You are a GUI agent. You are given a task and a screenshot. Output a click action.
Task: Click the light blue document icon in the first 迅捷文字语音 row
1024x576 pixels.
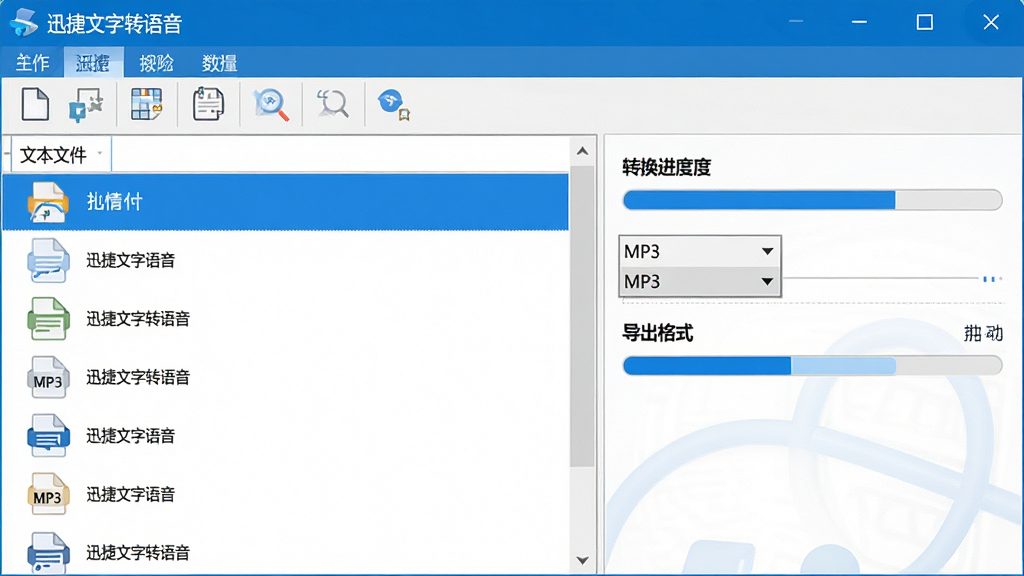(48, 261)
